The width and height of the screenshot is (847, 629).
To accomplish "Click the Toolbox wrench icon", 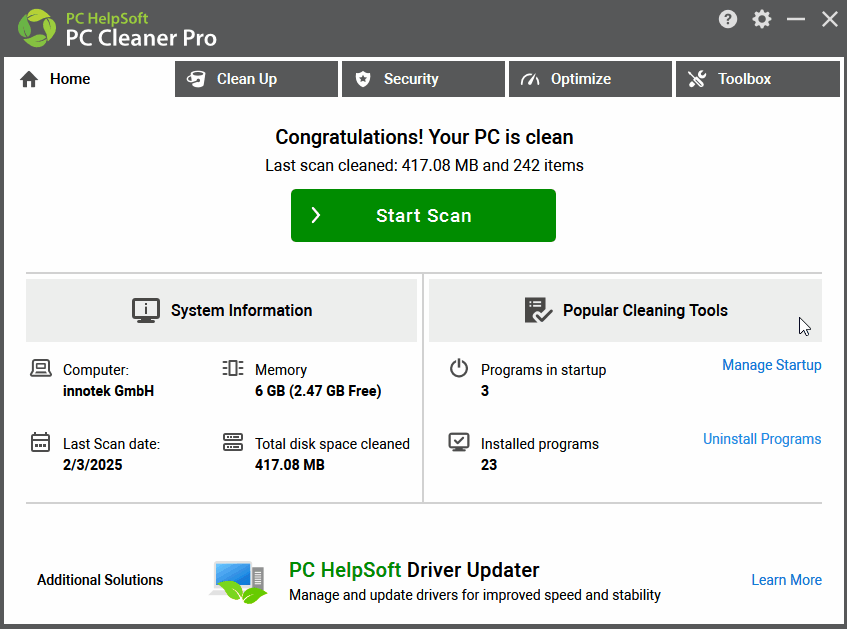I will 697,79.
